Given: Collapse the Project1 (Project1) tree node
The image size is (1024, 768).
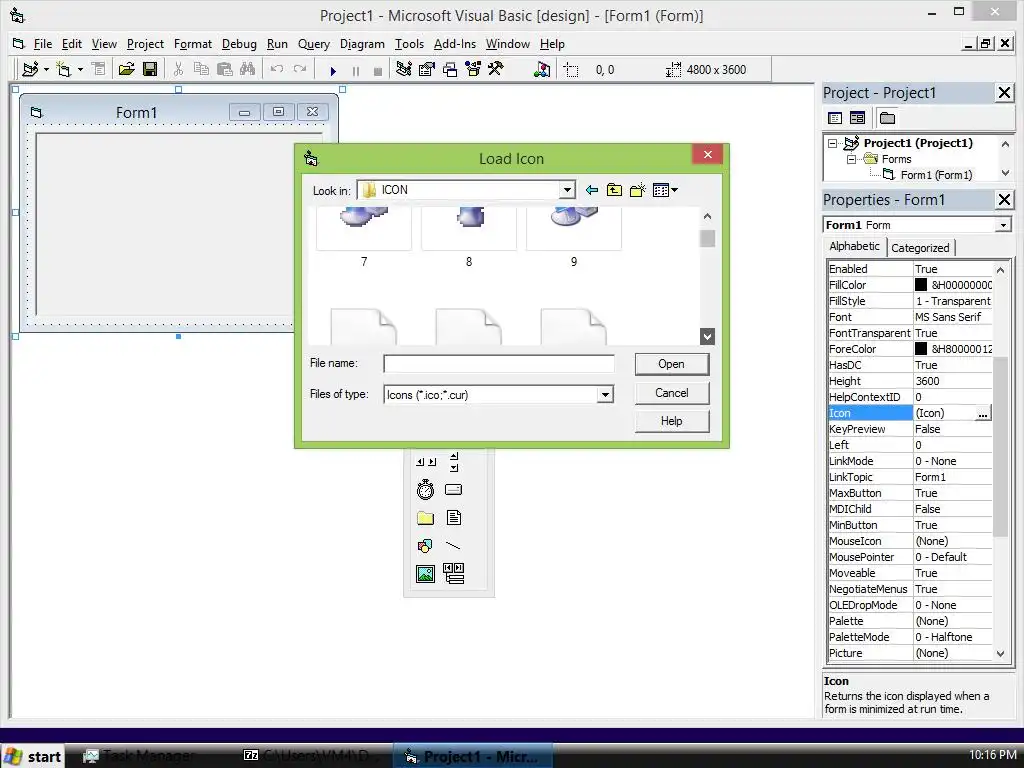Looking at the screenshot, I should [832, 143].
